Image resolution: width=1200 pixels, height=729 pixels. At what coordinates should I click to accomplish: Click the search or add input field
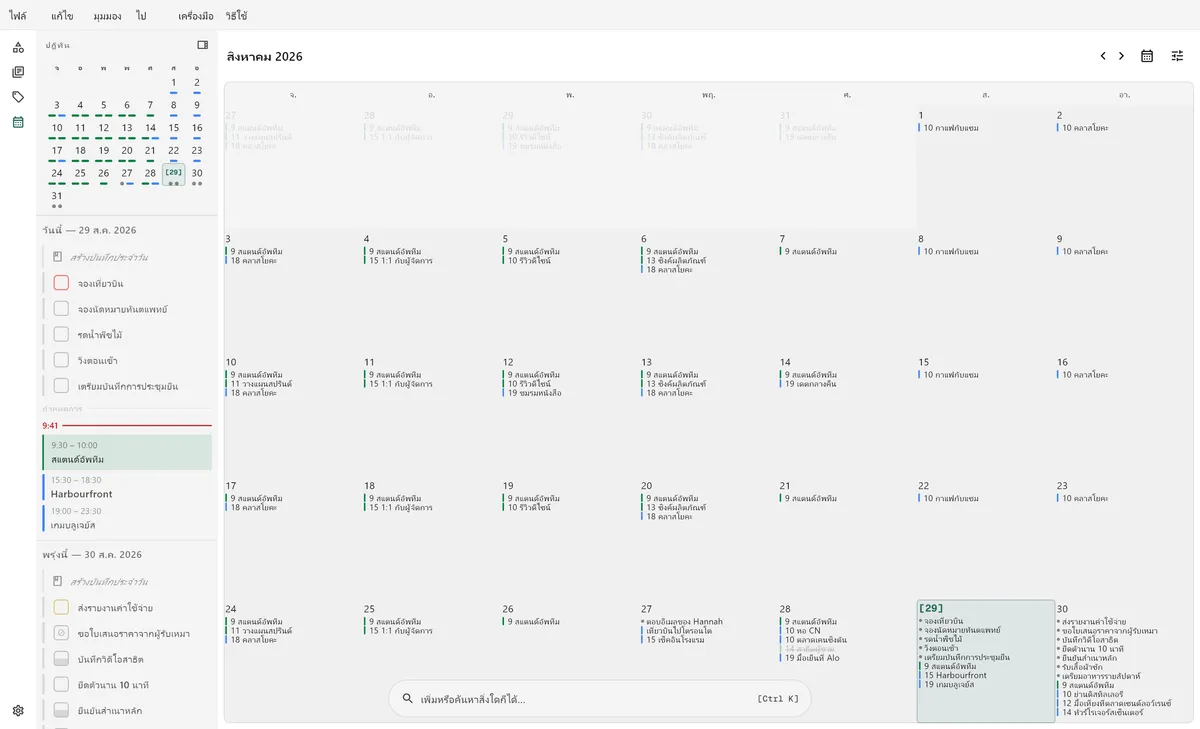tap(600, 699)
